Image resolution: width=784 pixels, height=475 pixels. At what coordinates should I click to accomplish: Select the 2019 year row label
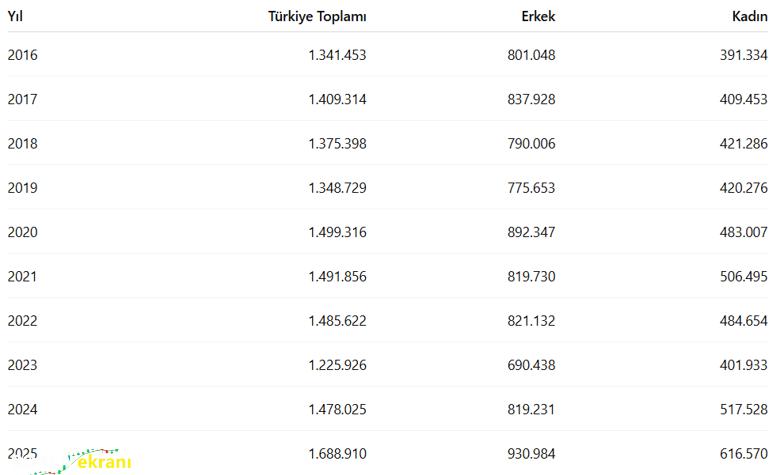tap(22, 188)
